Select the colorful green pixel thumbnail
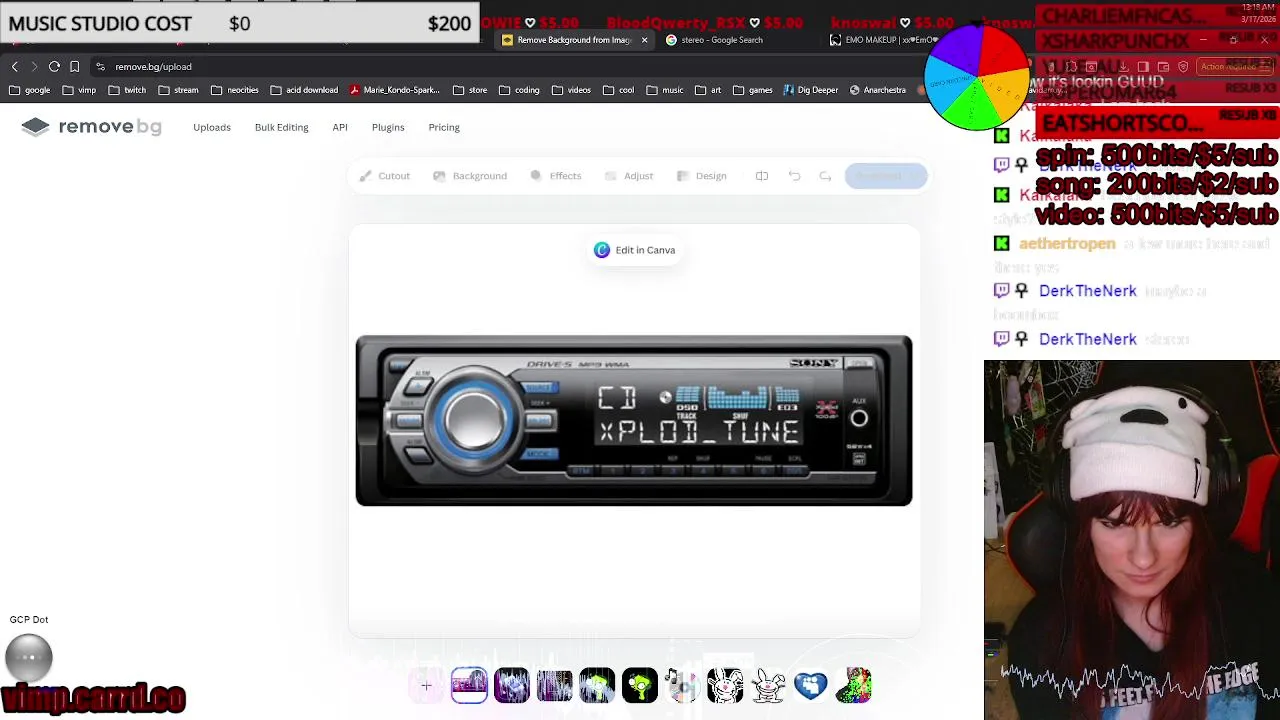 [854, 686]
